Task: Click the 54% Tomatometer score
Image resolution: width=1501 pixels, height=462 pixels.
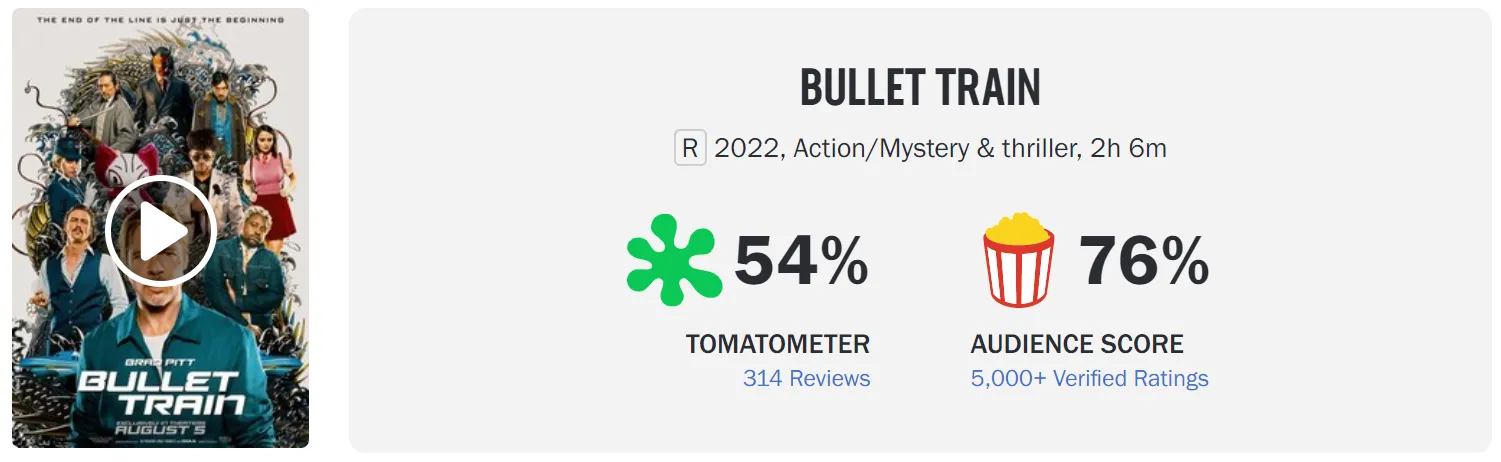Action: [801, 261]
